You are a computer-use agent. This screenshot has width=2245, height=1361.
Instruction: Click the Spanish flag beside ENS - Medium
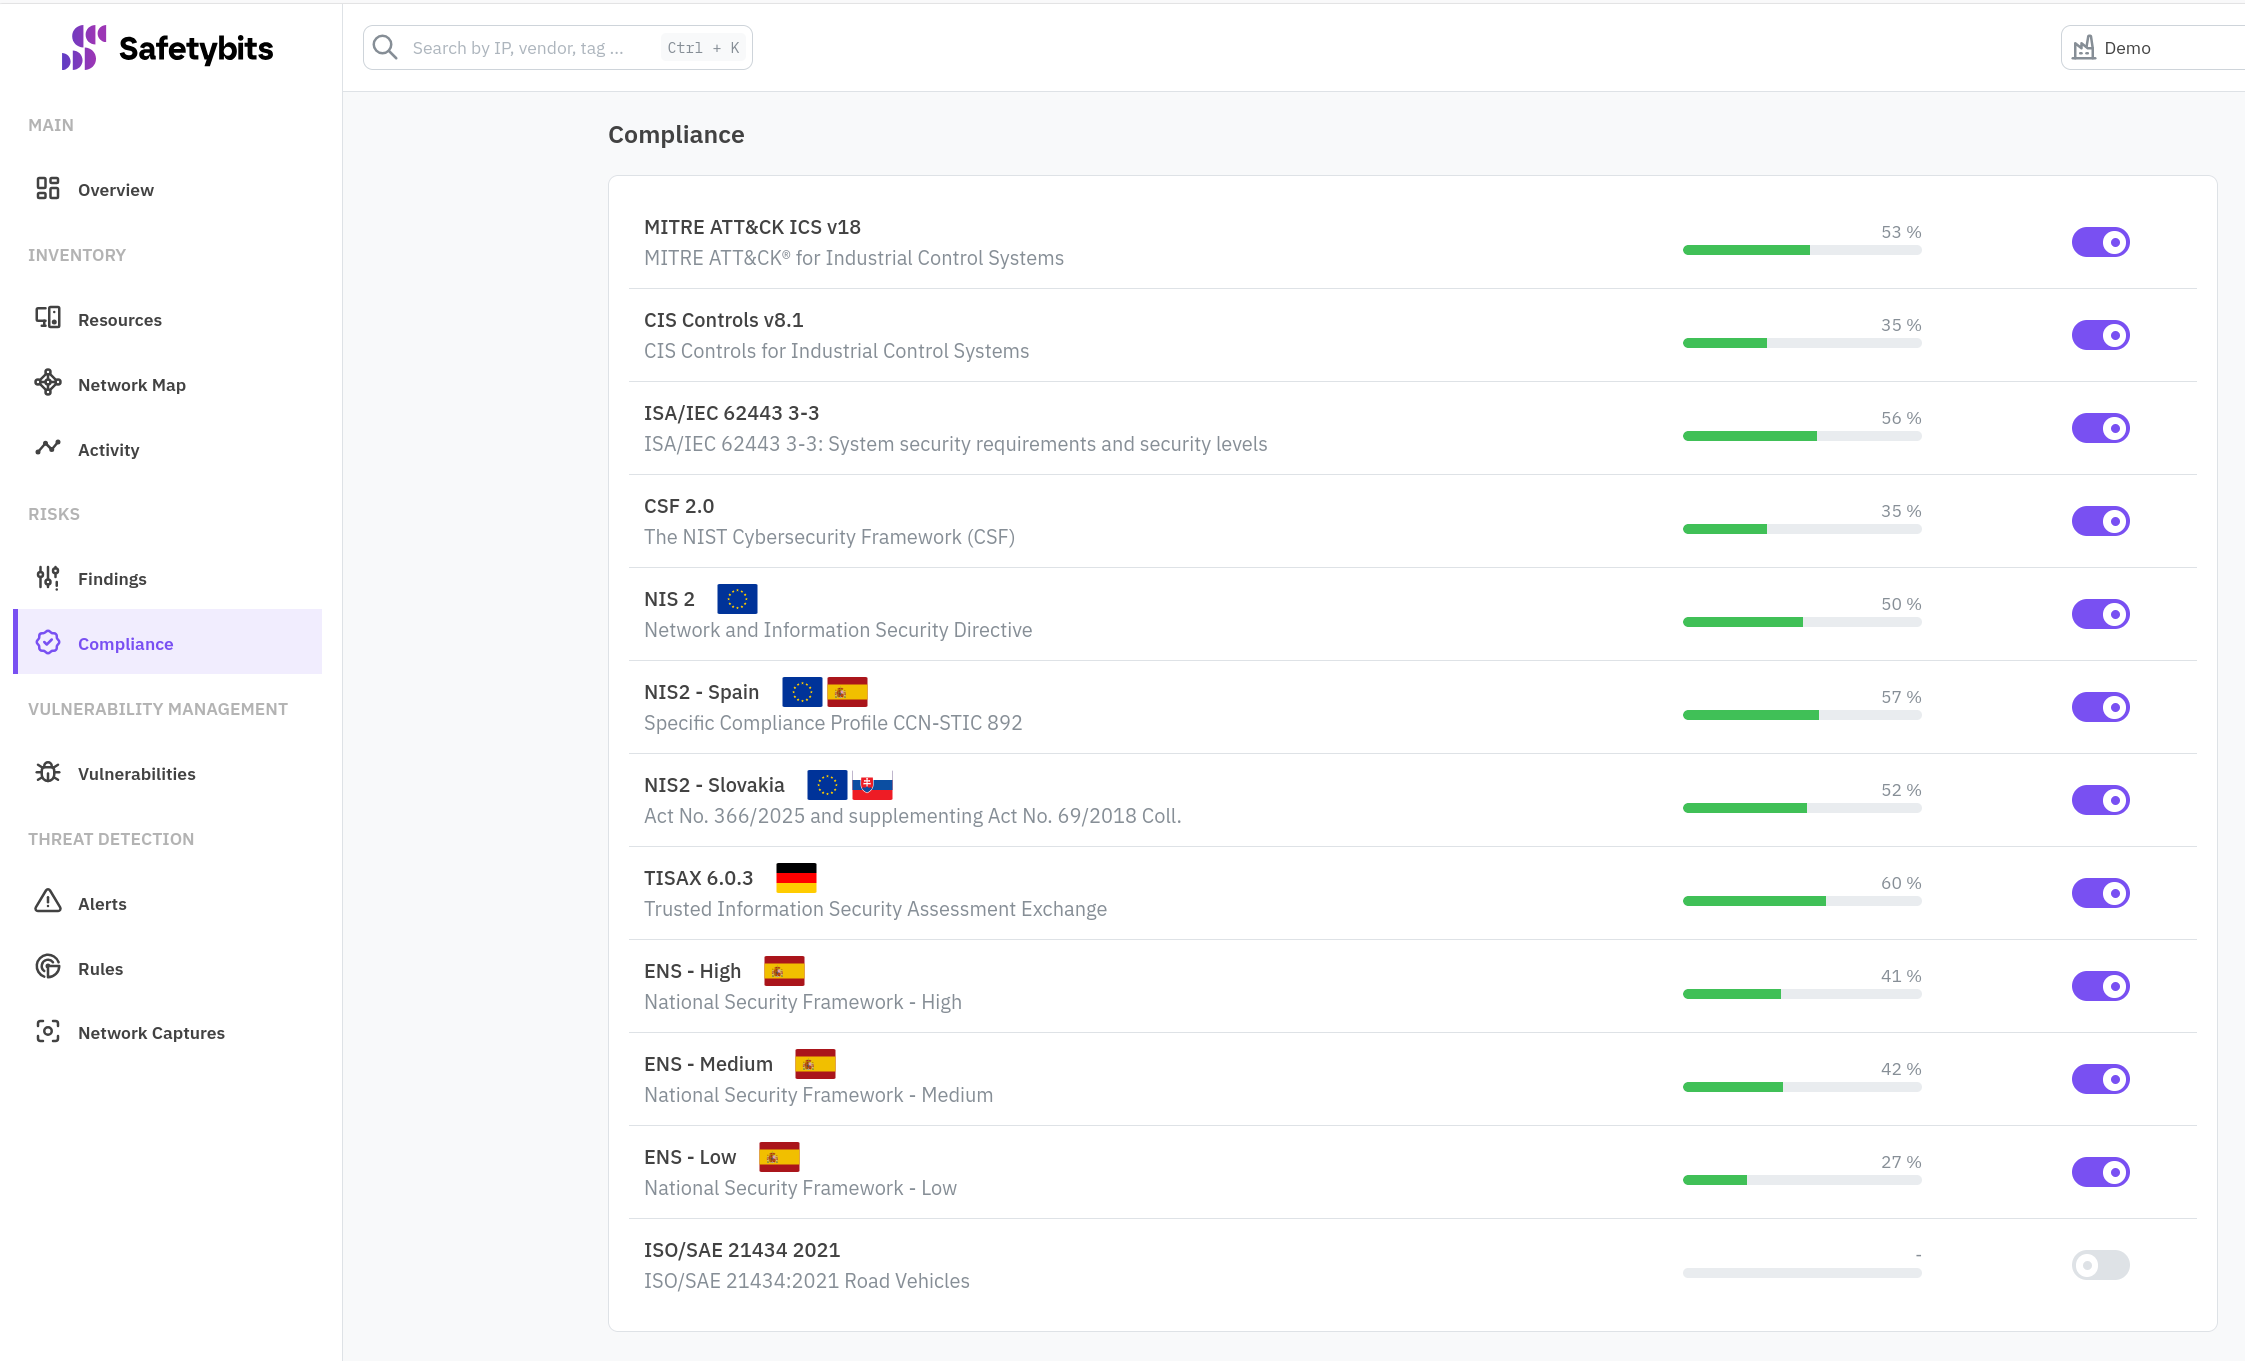[815, 1064]
